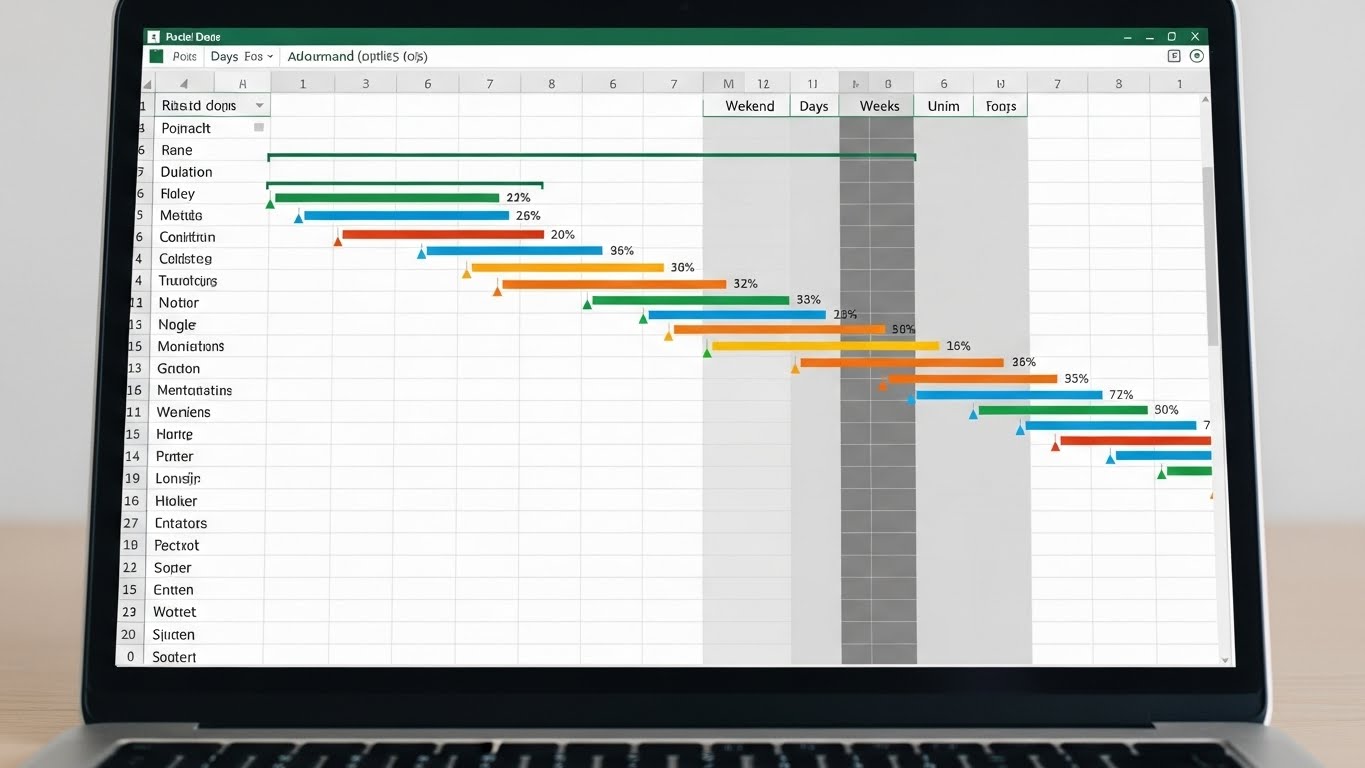Click the red start marker of the 20% bar

click(x=338, y=240)
